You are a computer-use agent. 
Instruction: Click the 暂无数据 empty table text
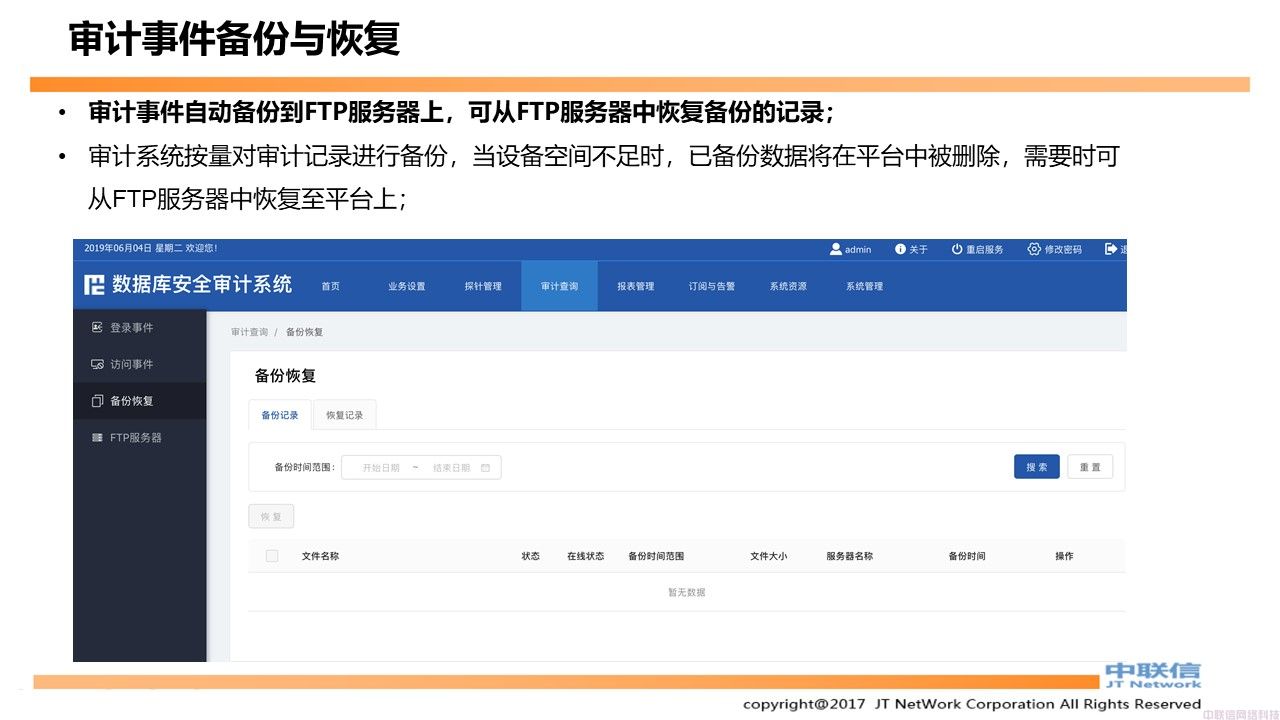[686, 592]
